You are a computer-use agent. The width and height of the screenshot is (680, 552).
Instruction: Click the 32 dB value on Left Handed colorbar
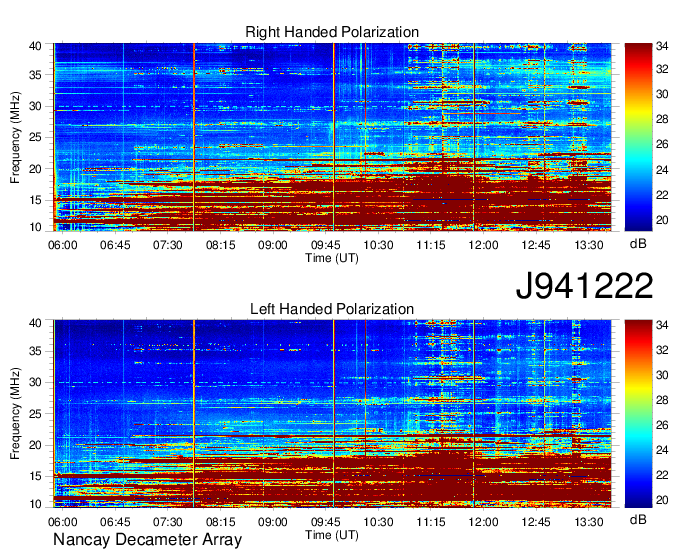point(662,349)
